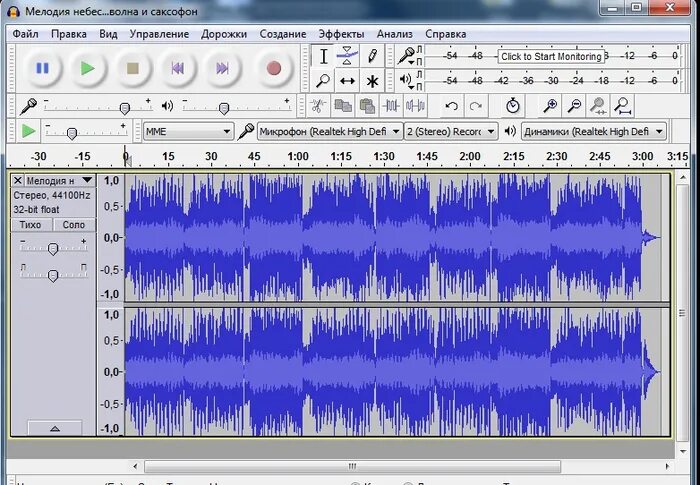
Task: Click the playback meter speaker icon
Action: 406,80
